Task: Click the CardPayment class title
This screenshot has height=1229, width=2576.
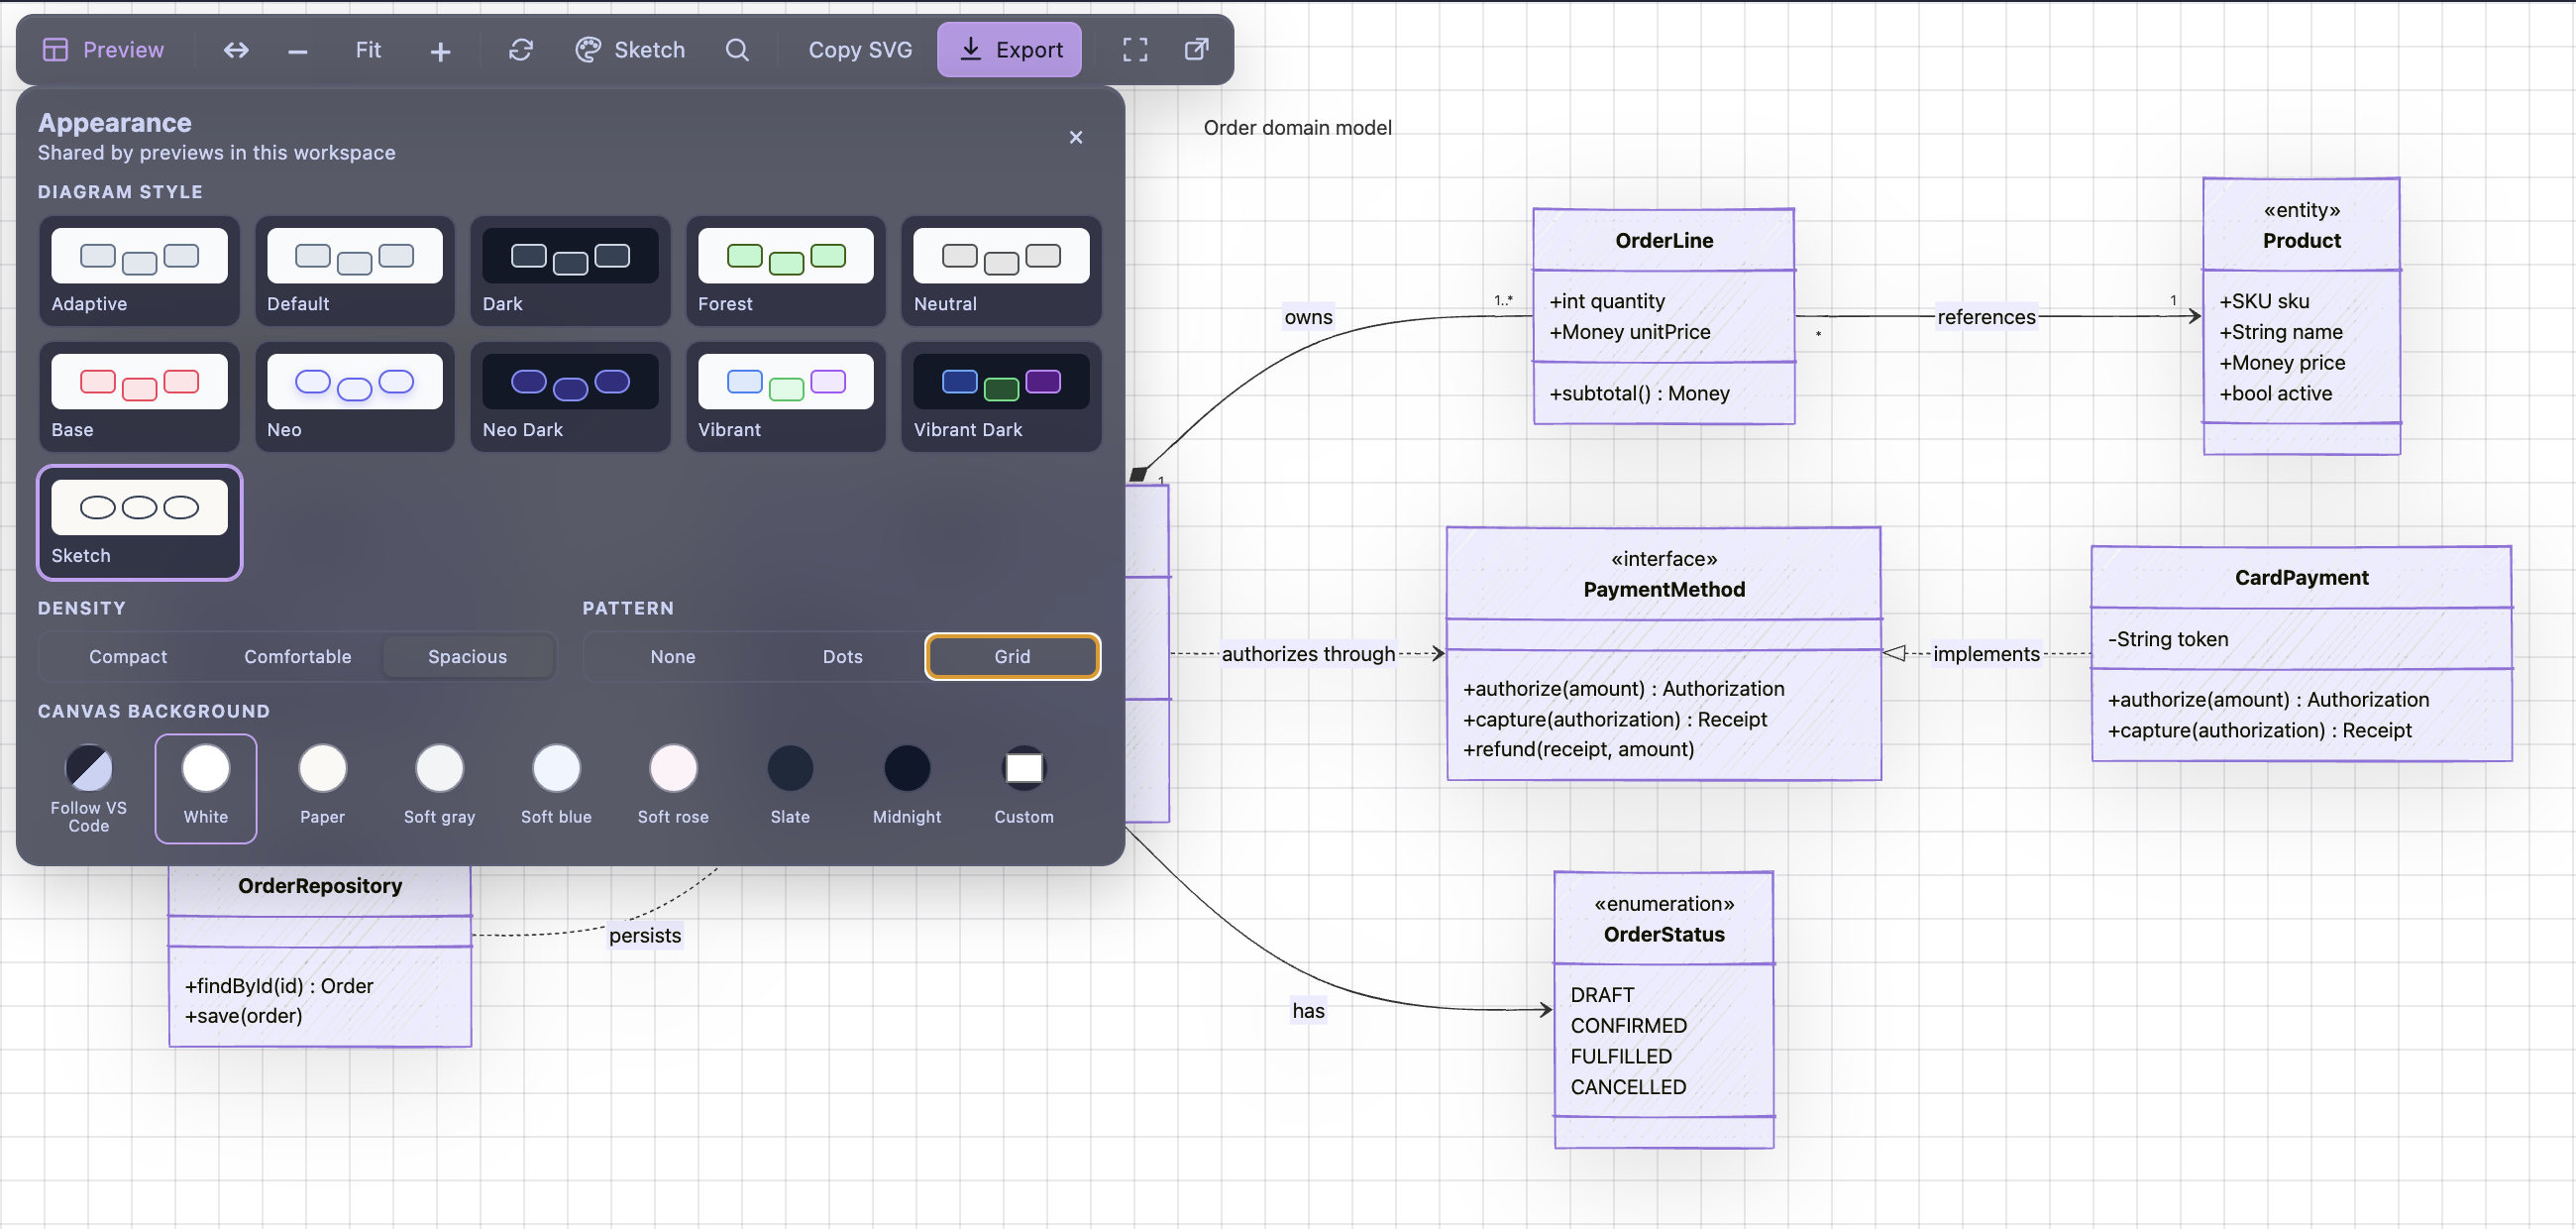Action: click(x=2301, y=577)
